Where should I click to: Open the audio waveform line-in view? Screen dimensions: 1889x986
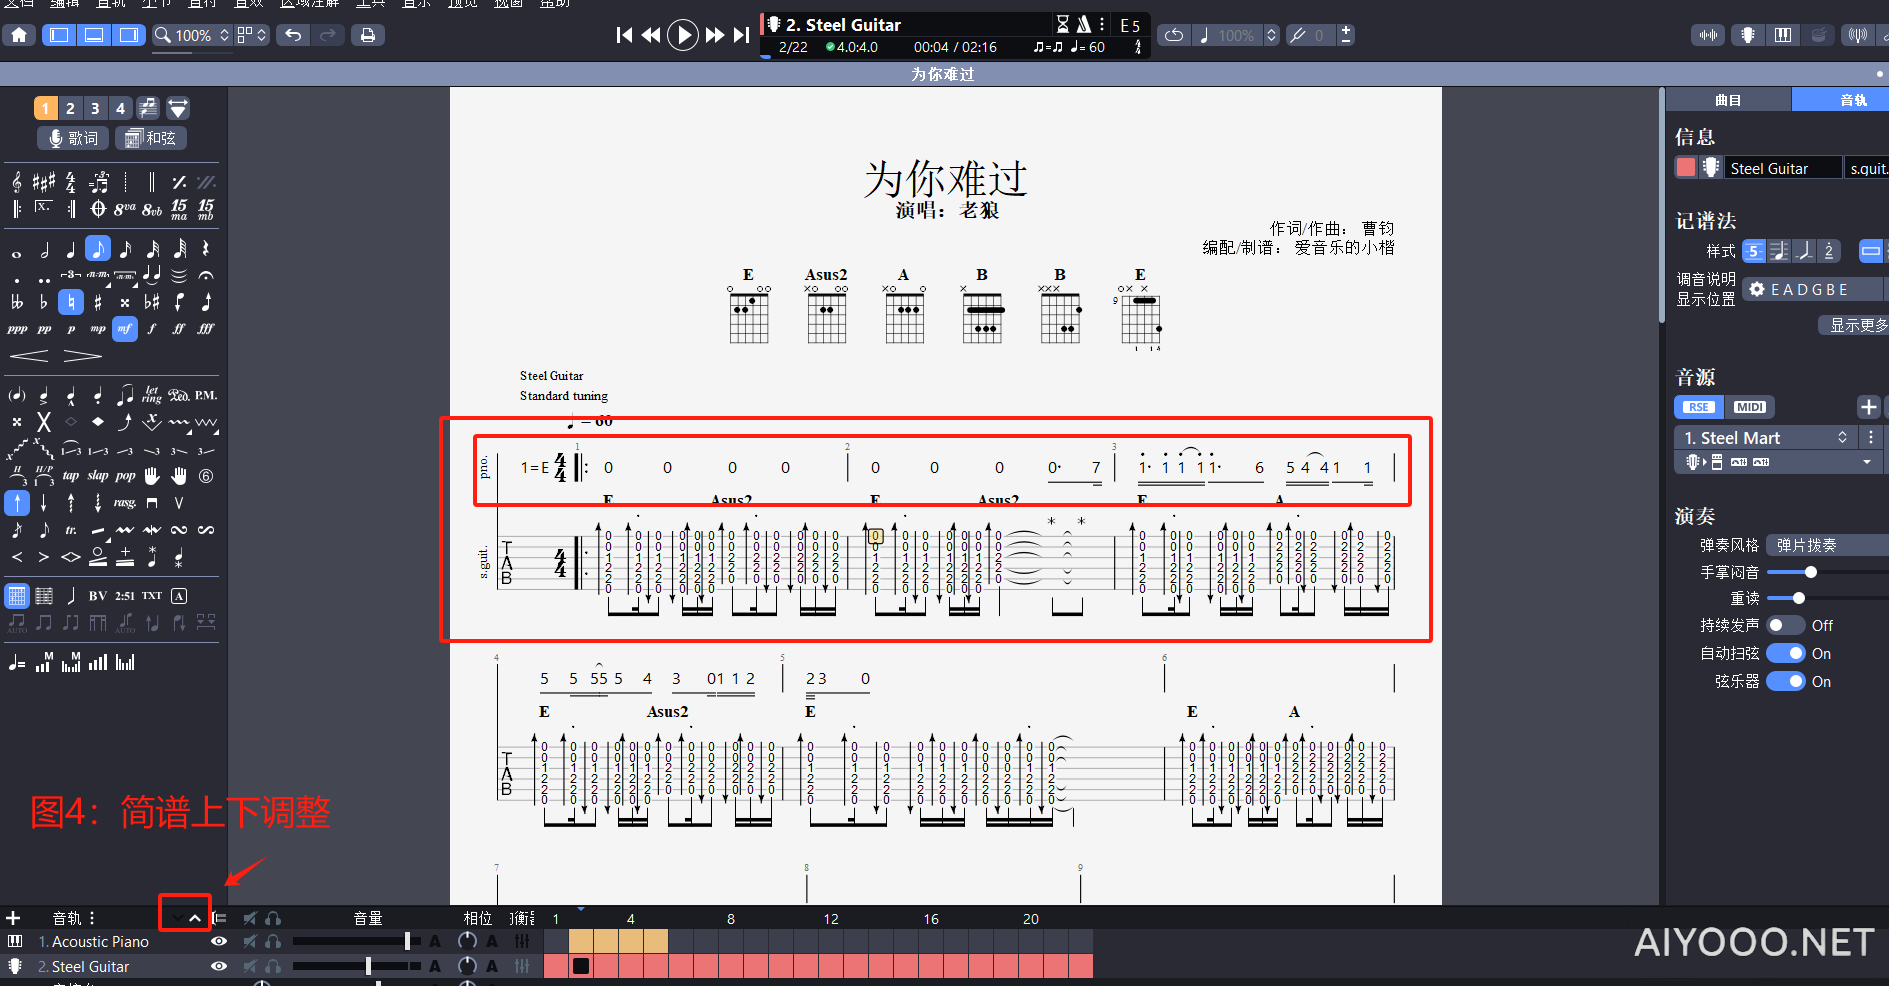click(x=1709, y=35)
